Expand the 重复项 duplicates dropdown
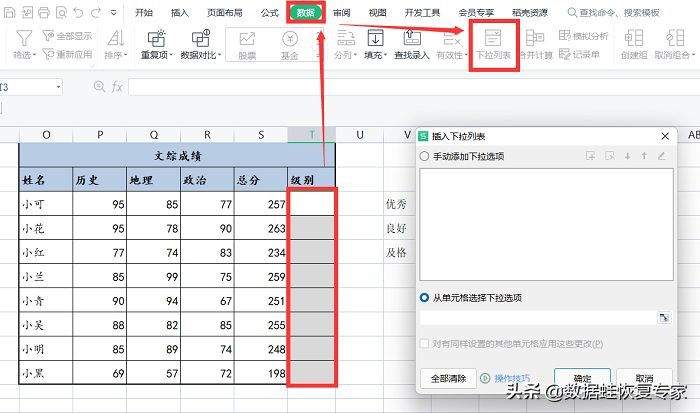Image resolution: width=700 pixels, height=413 pixels. (x=171, y=55)
